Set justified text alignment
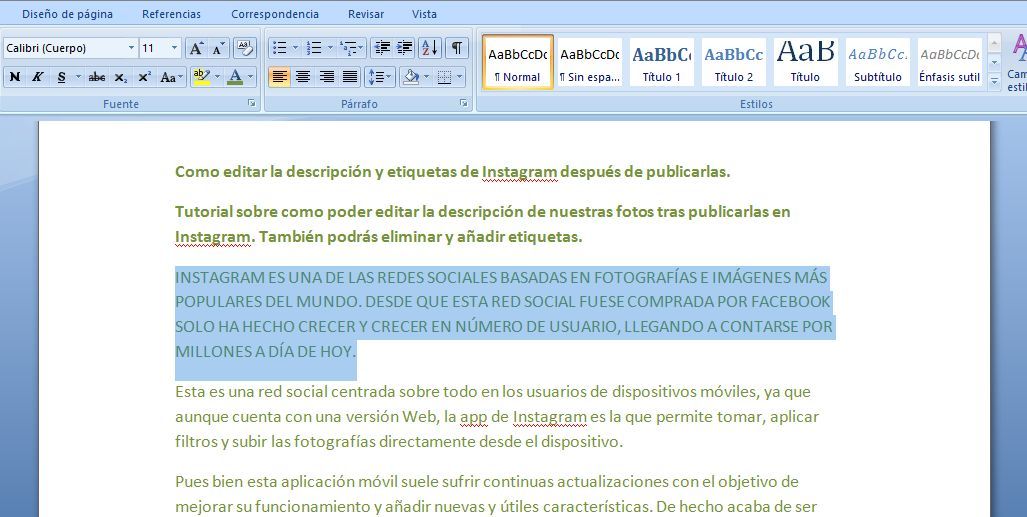1027x517 pixels. tap(350, 77)
